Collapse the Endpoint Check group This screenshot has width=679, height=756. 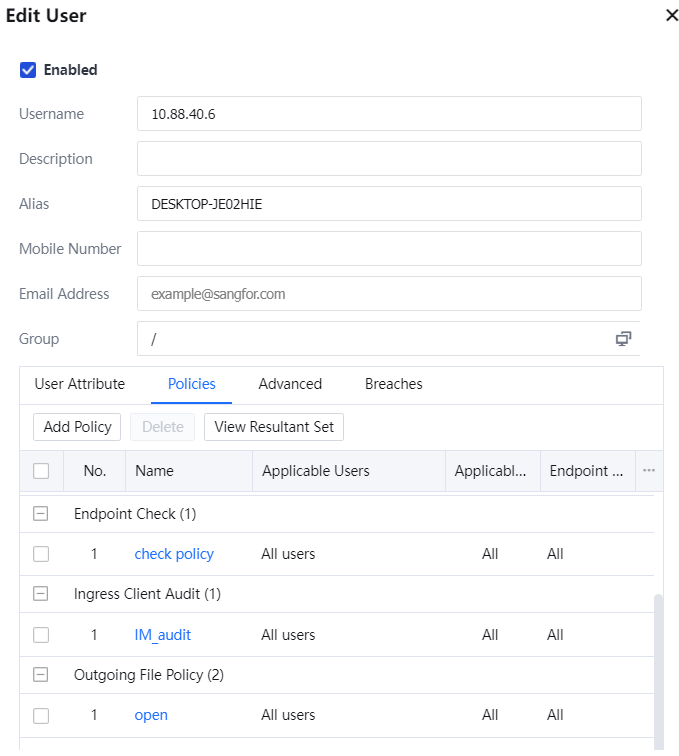(41, 514)
